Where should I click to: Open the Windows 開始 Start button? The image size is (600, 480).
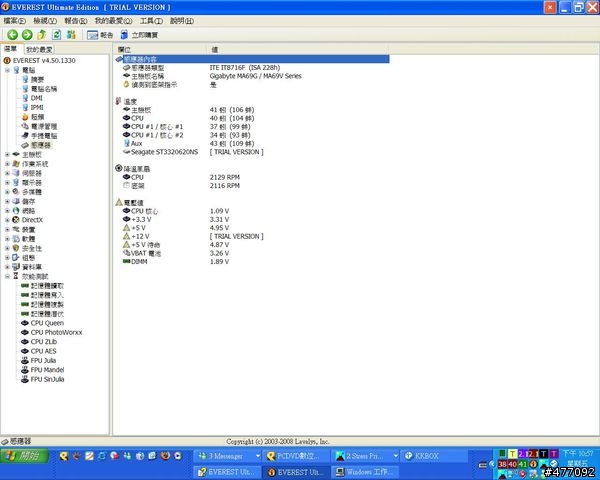click(x=24, y=456)
